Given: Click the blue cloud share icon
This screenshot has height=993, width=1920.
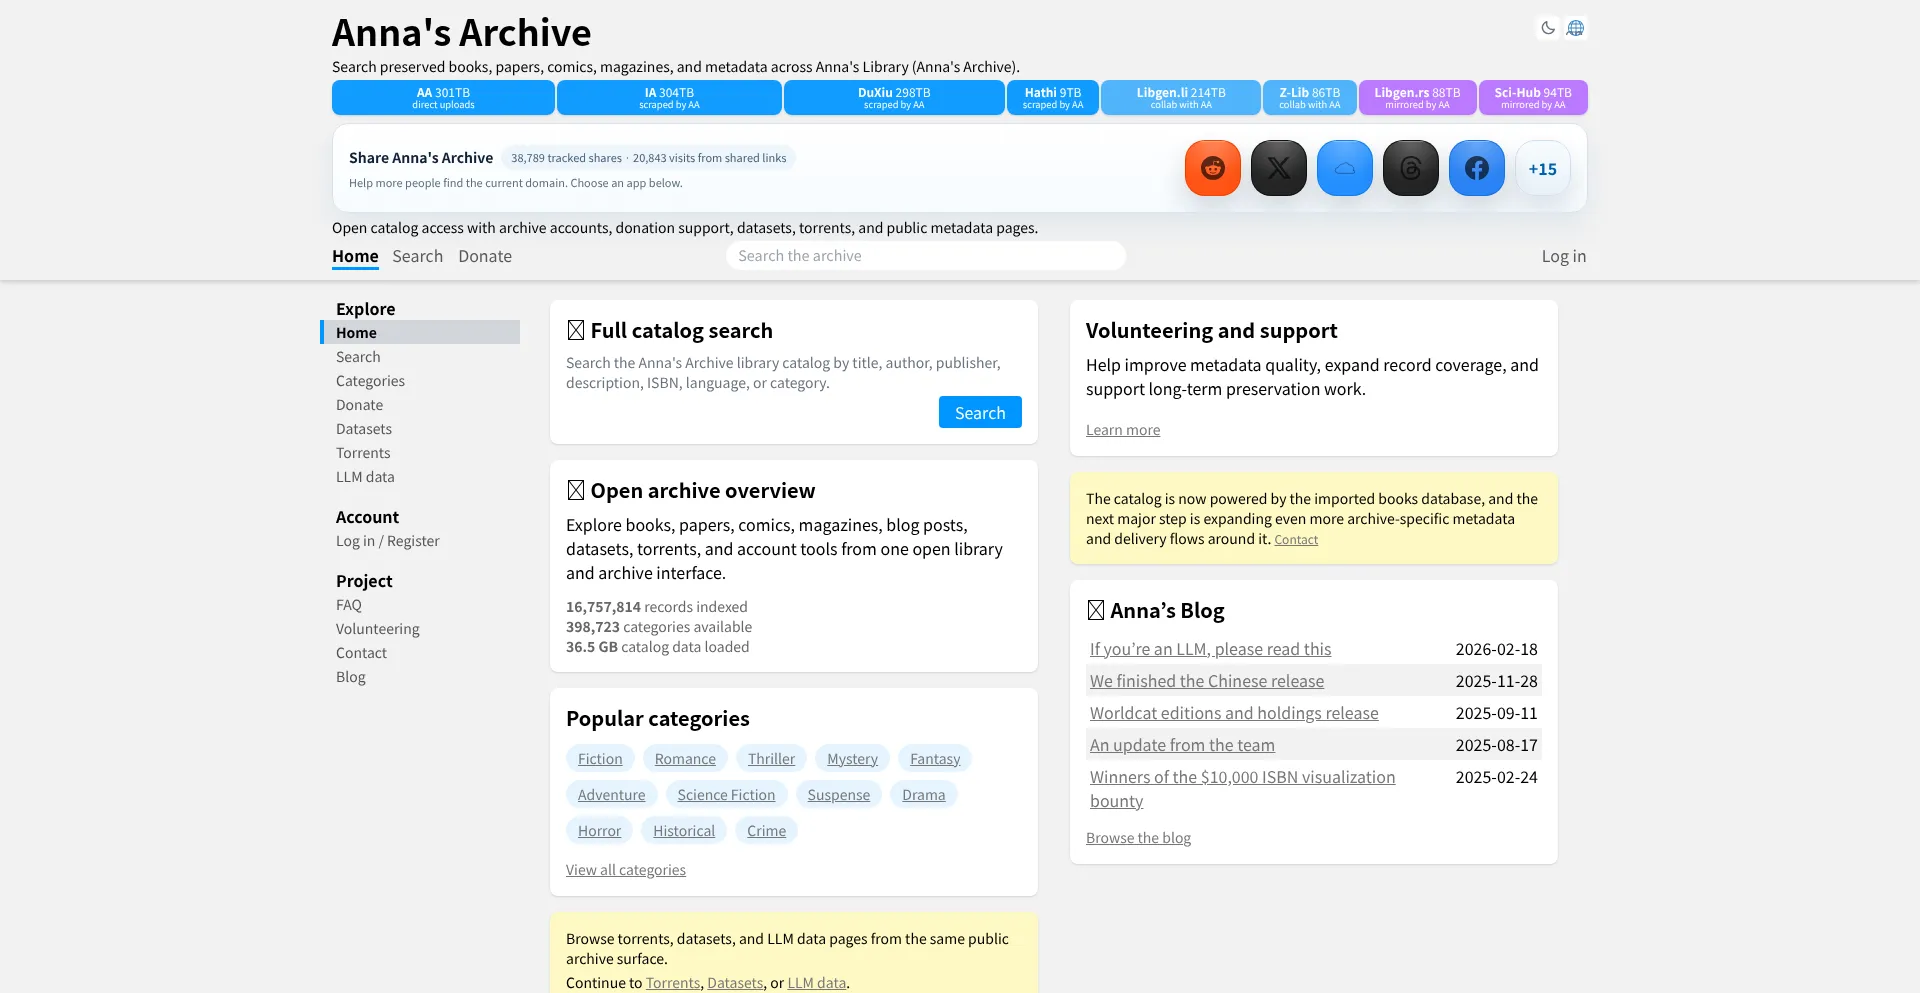Looking at the screenshot, I should pos(1345,168).
